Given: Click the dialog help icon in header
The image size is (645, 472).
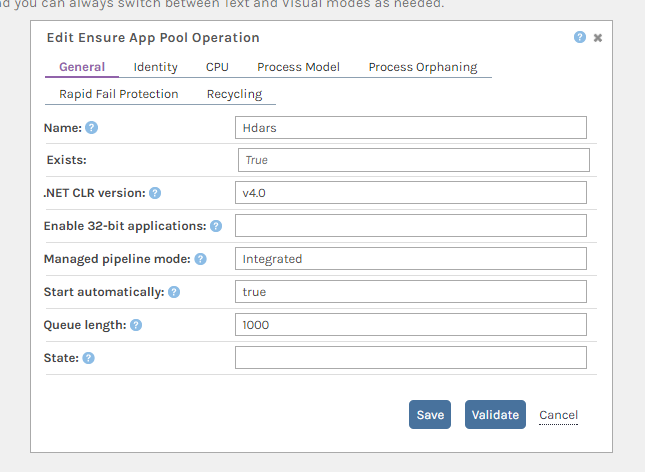Looking at the screenshot, I should [580, 37].
